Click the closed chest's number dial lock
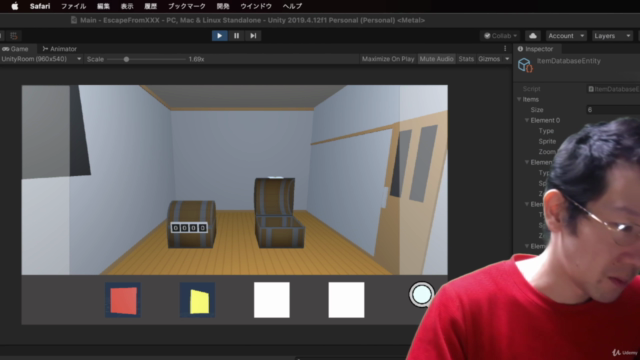The height and width of the screenshot is (360, 640). click(189, 228)
